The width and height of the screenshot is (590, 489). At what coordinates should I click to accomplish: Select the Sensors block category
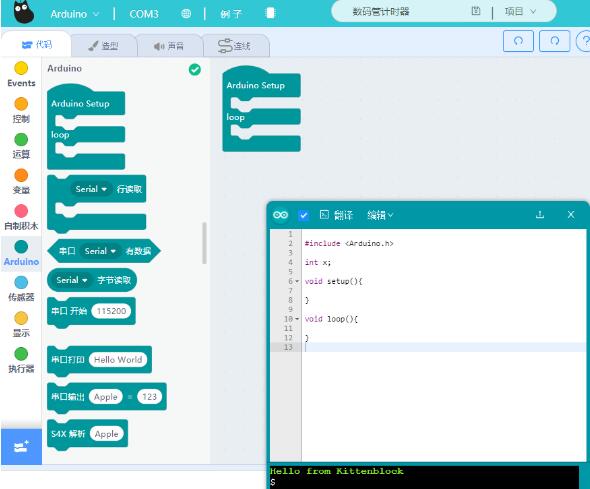coord(21,289)
